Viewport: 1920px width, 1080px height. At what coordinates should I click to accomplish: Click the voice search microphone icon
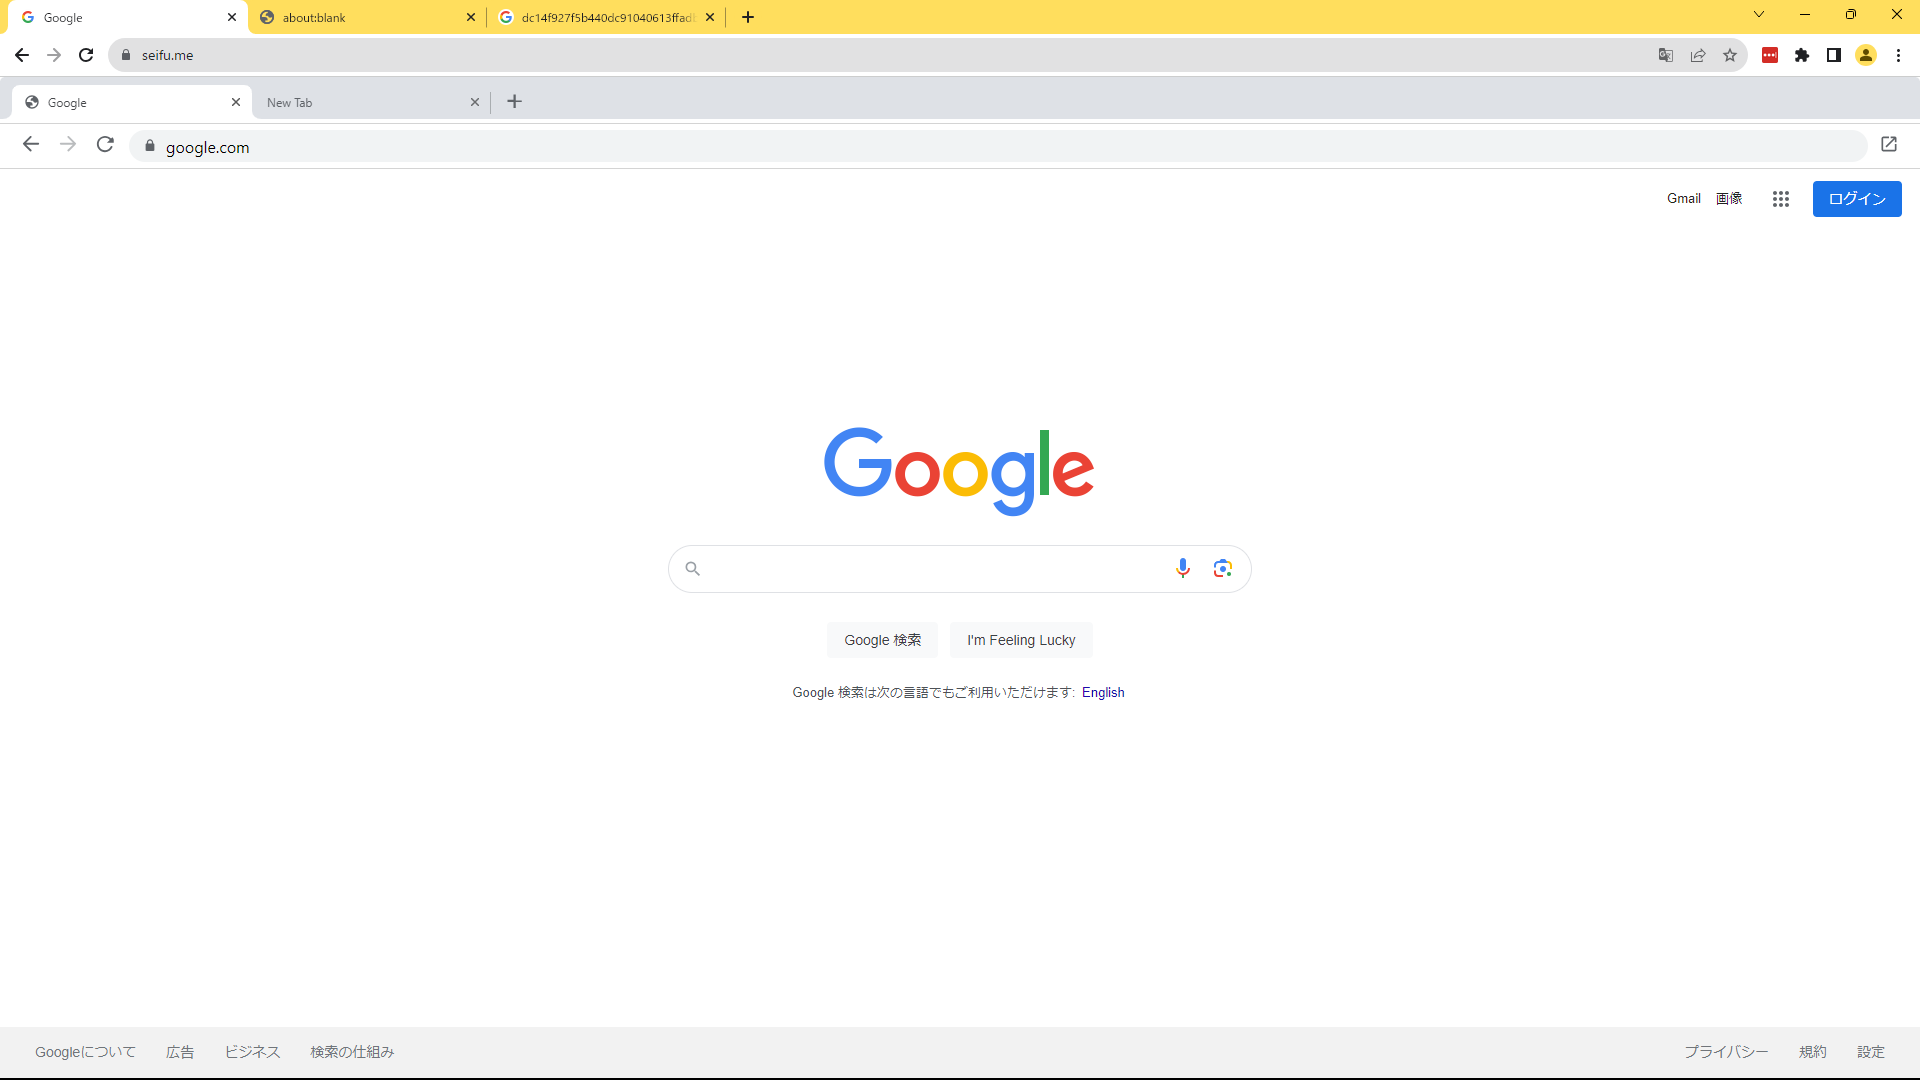(x=1182, y=568)
